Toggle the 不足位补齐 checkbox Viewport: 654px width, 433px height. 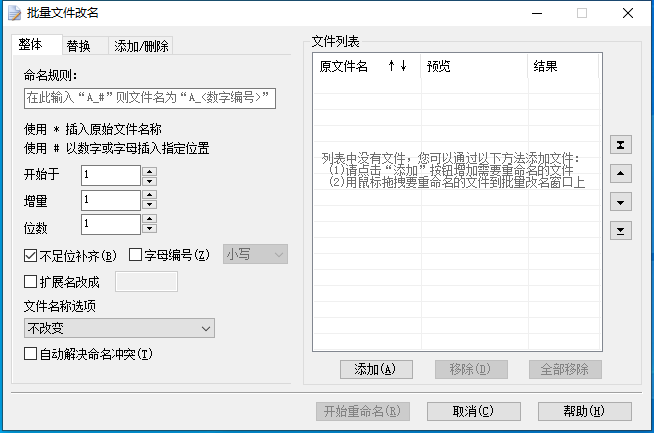(29, 254)
